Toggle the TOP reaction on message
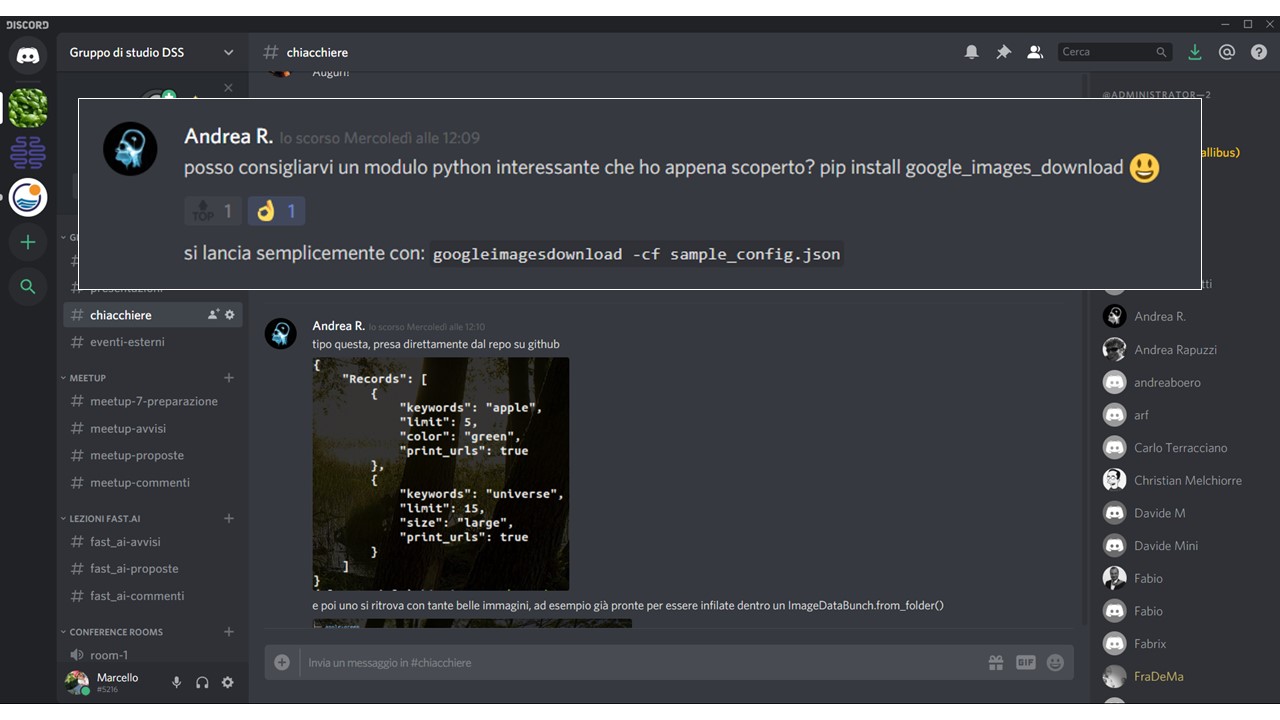 pyautogui.click(x=213, y=211)
